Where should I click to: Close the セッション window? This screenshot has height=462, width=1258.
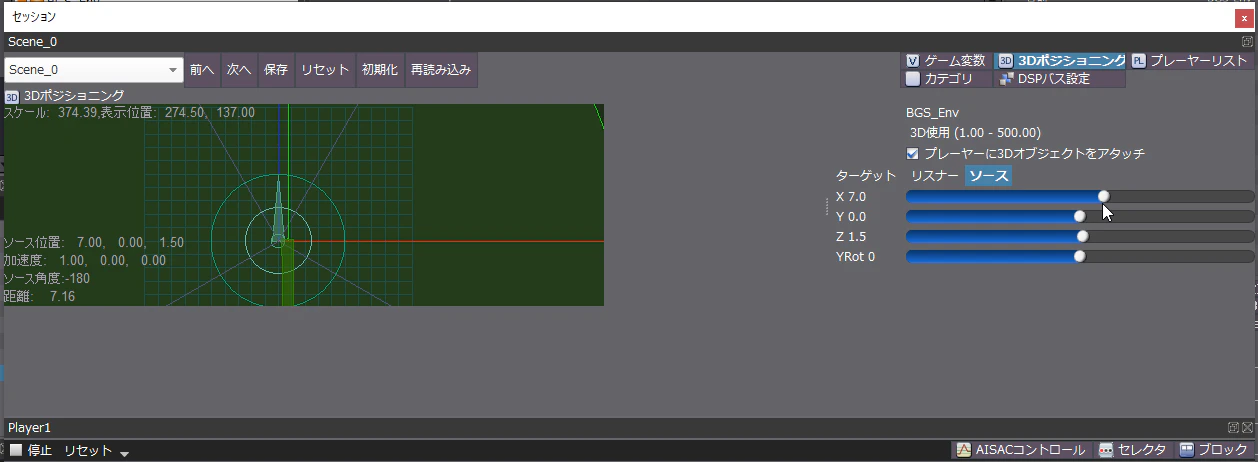click(1244, 17)
